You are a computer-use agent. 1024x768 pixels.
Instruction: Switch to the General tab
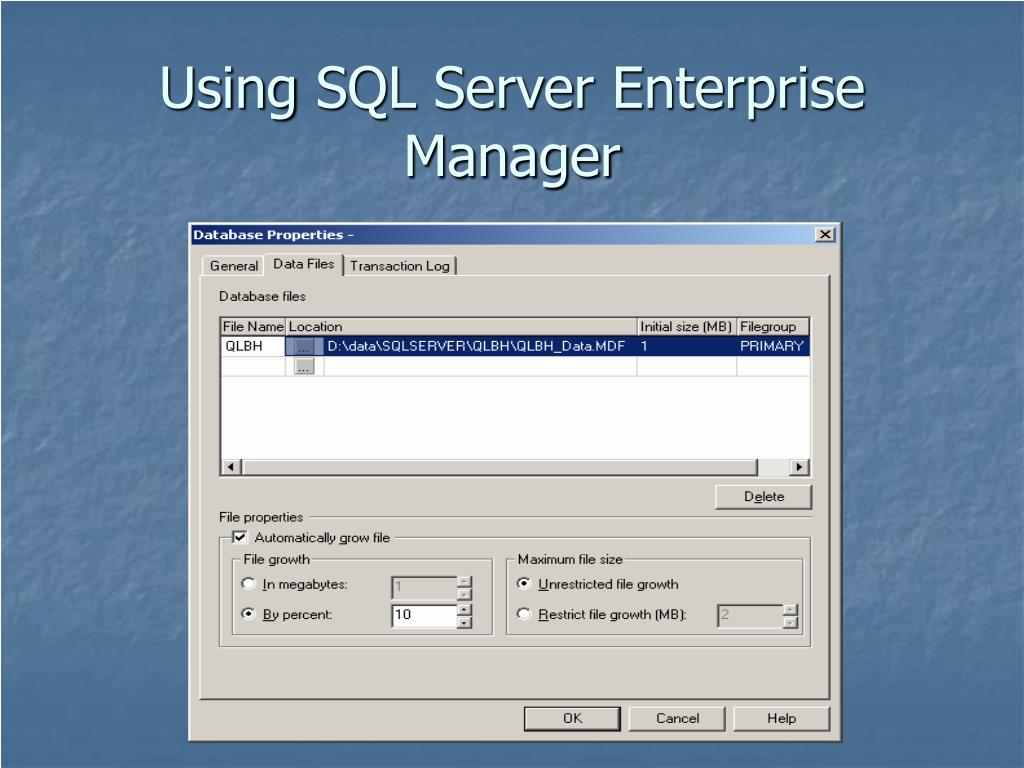(234, 266)
